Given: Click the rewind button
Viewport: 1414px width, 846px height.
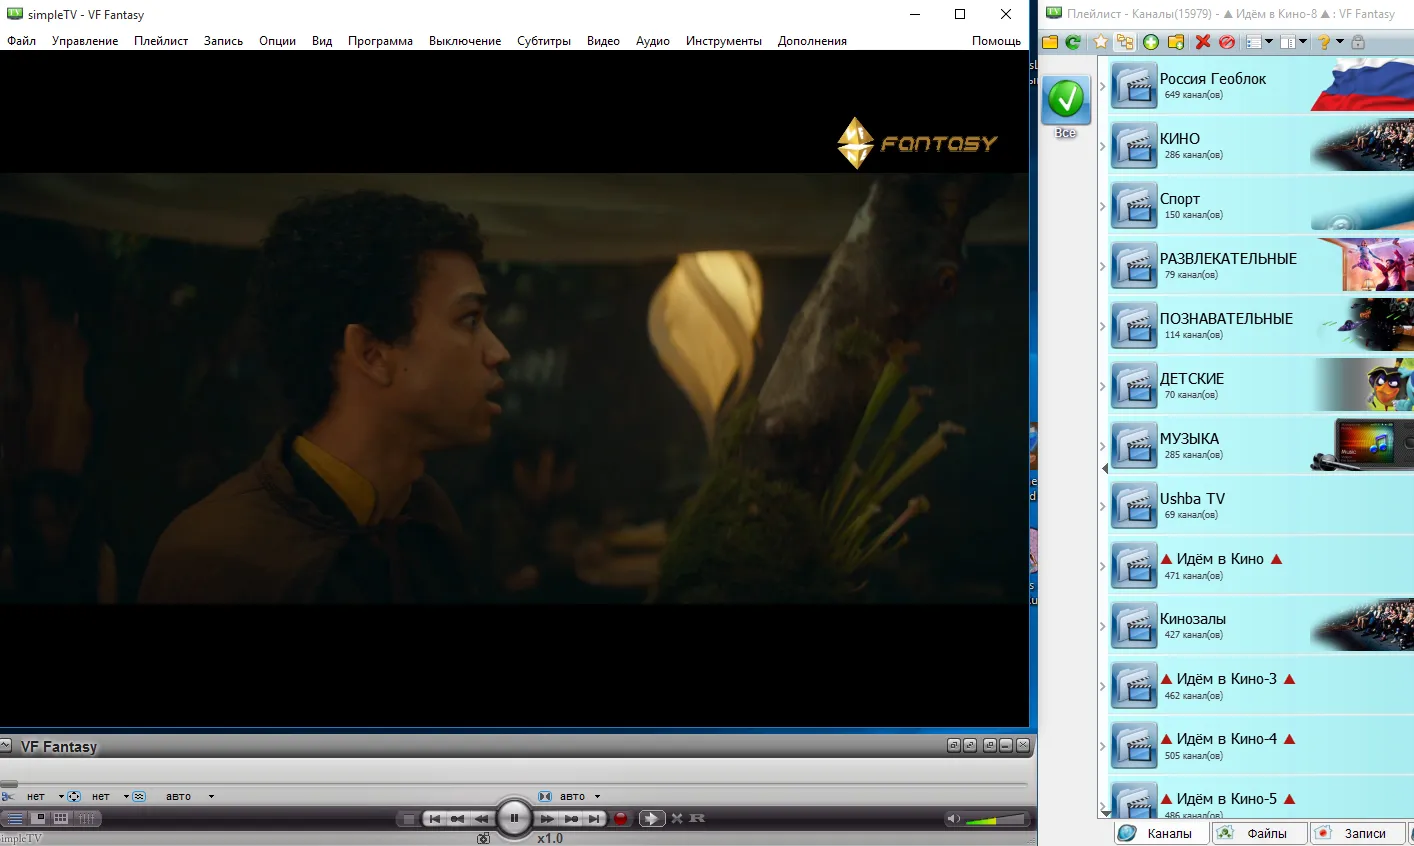Looking at the screenshot, I should [481, 819].
